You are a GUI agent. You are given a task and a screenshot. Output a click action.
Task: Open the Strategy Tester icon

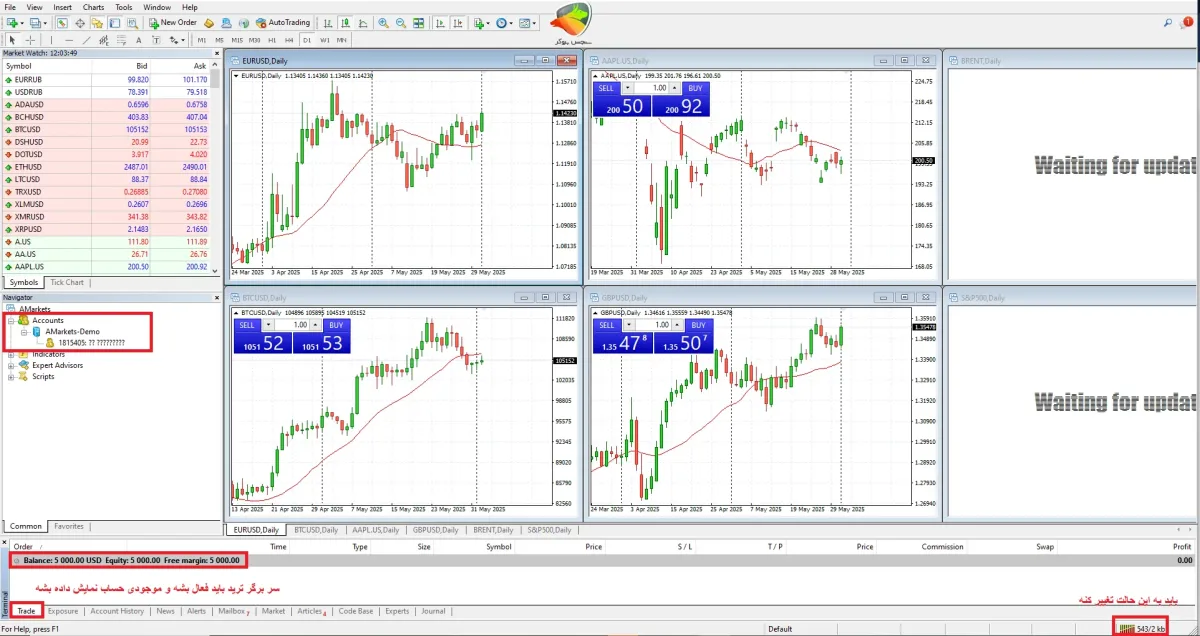click(132, 22)
